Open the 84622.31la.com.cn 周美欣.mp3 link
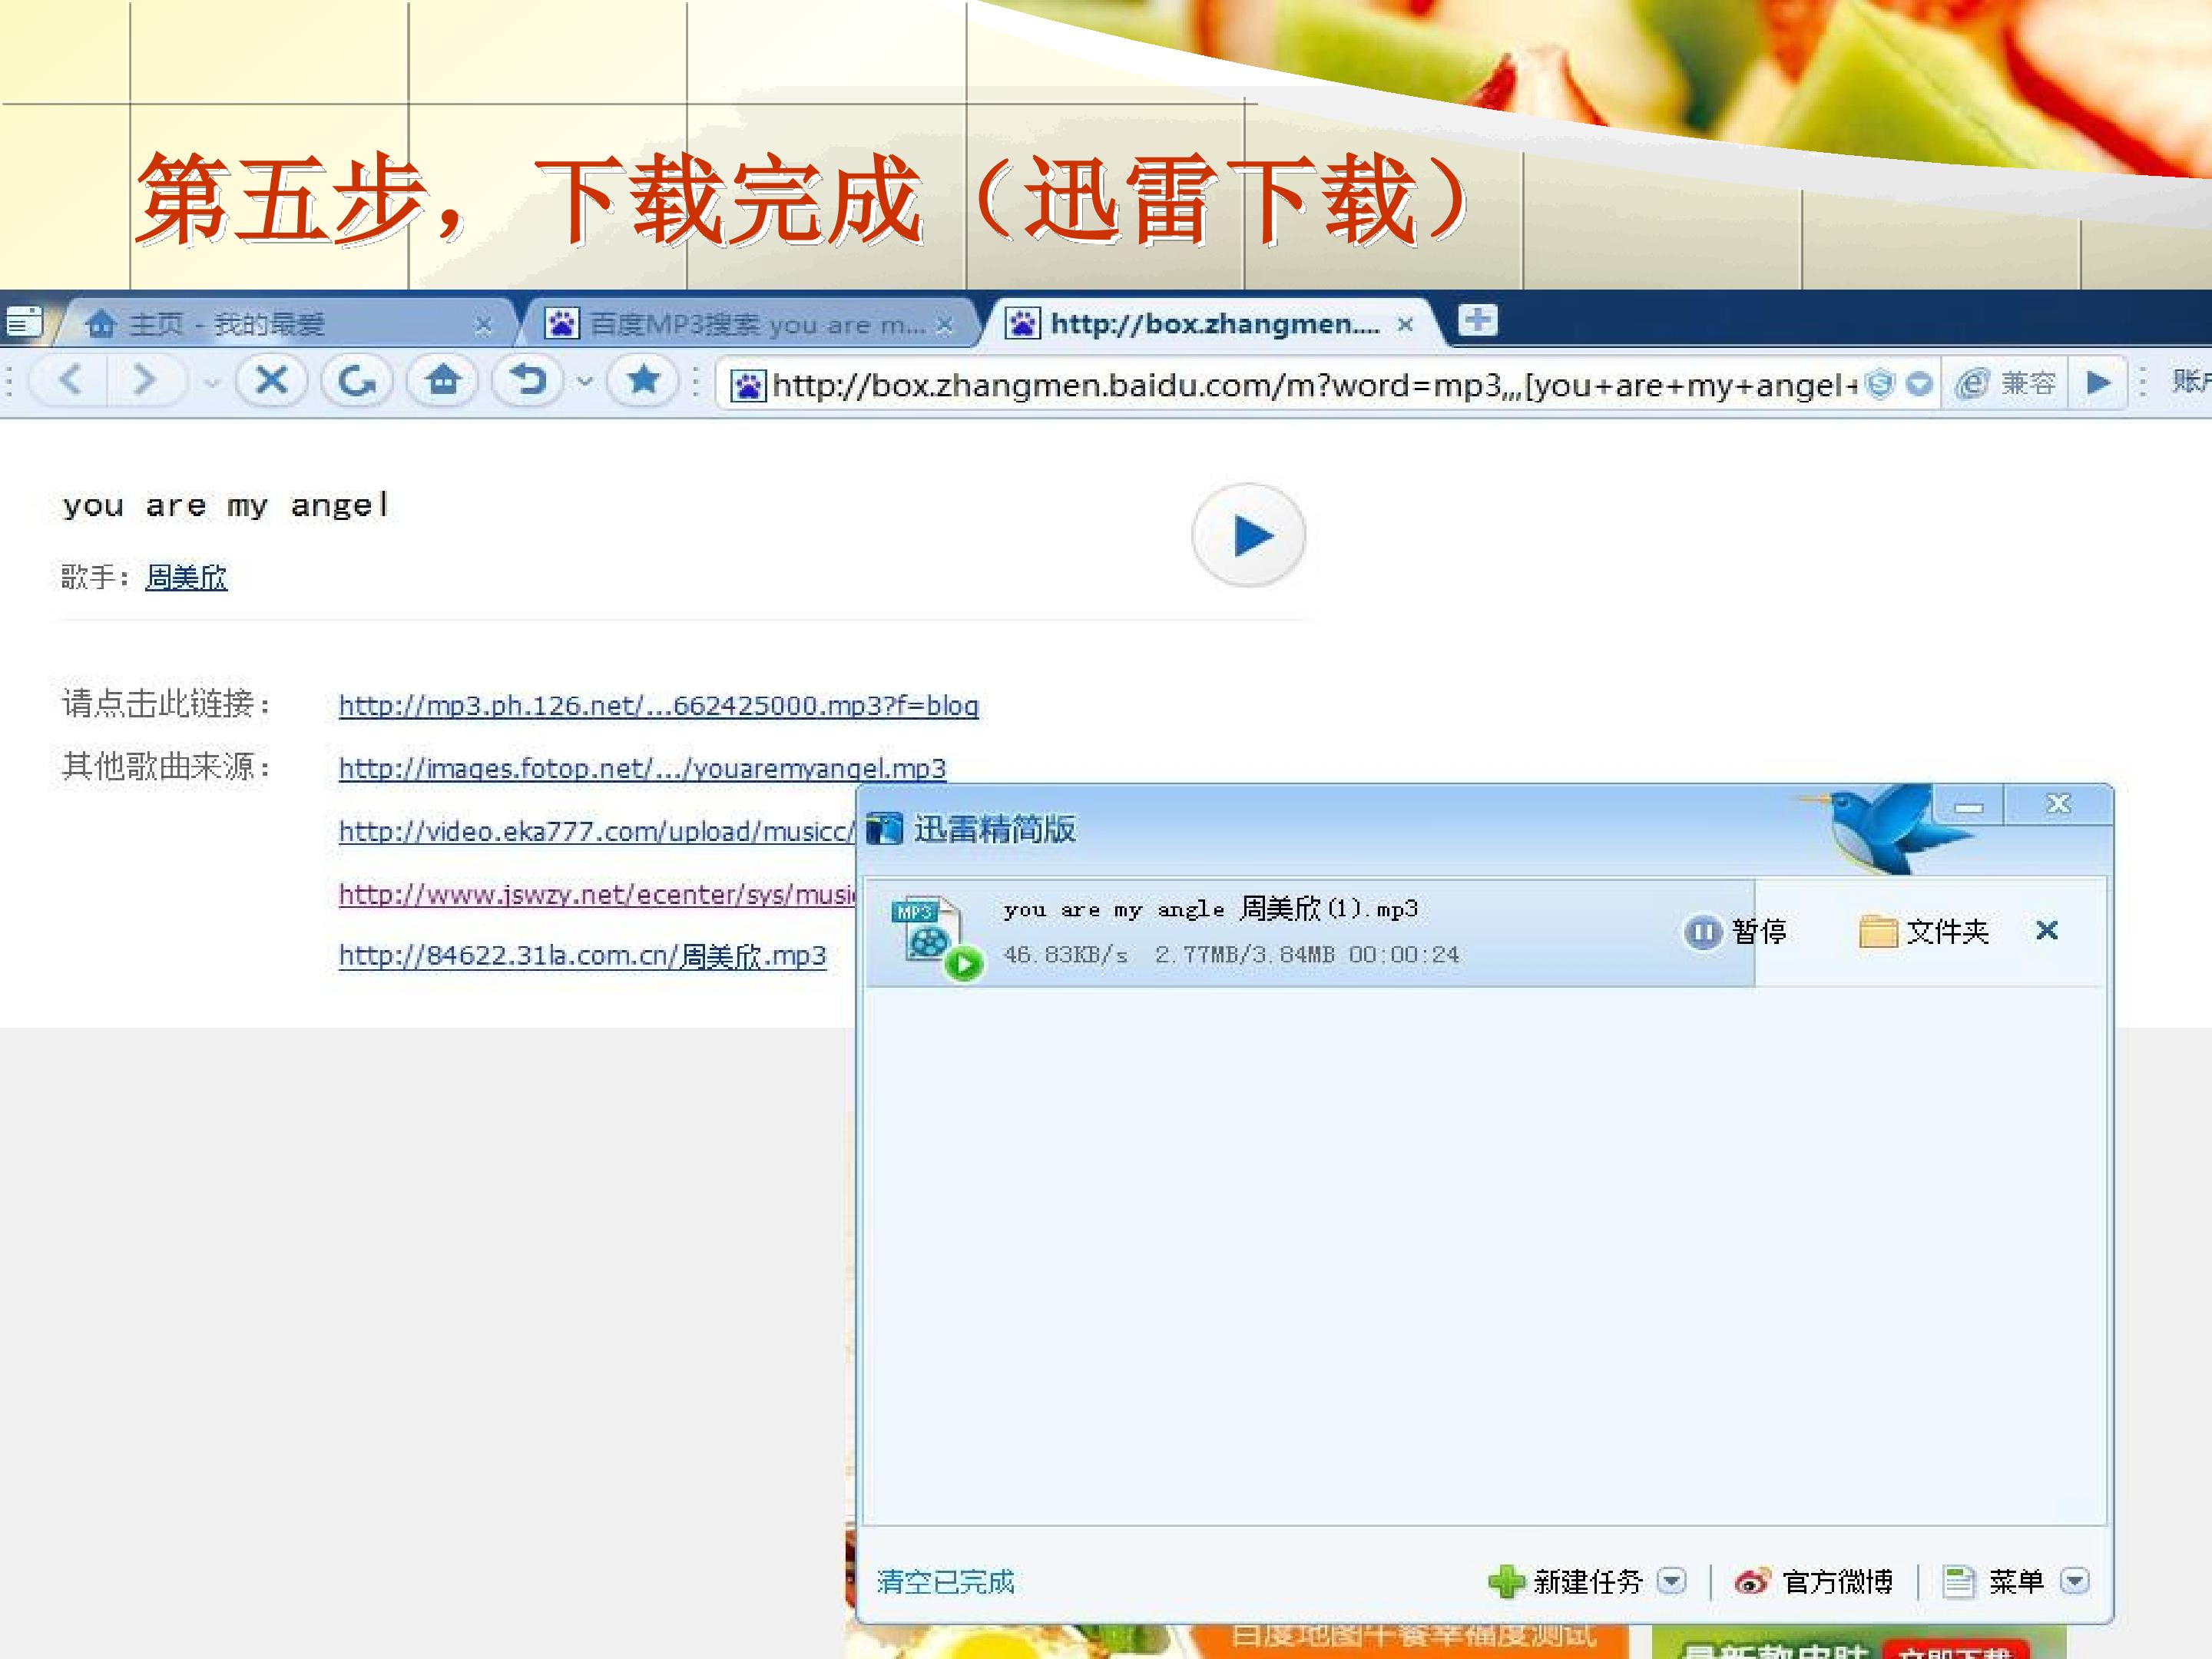This screenshot has width=2212, height=1659. (x=582, y=956)
